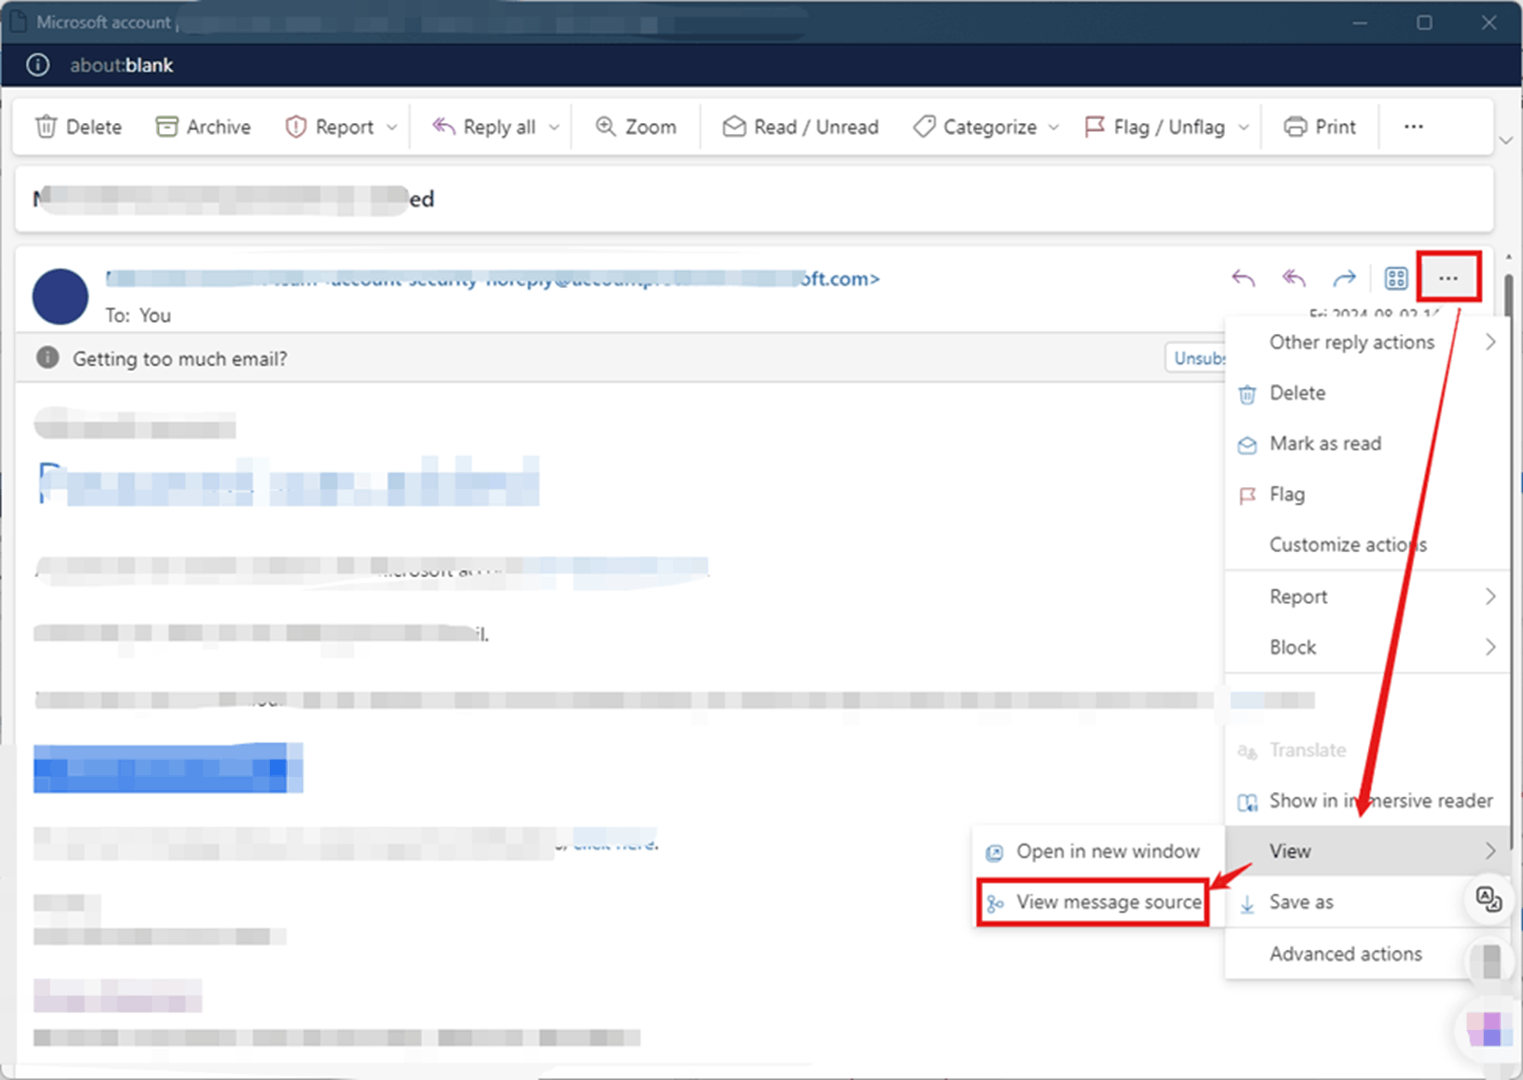This screenshot has height=1080, width=1523.
Task: Click the about:blank address bar
Action: 121,65
